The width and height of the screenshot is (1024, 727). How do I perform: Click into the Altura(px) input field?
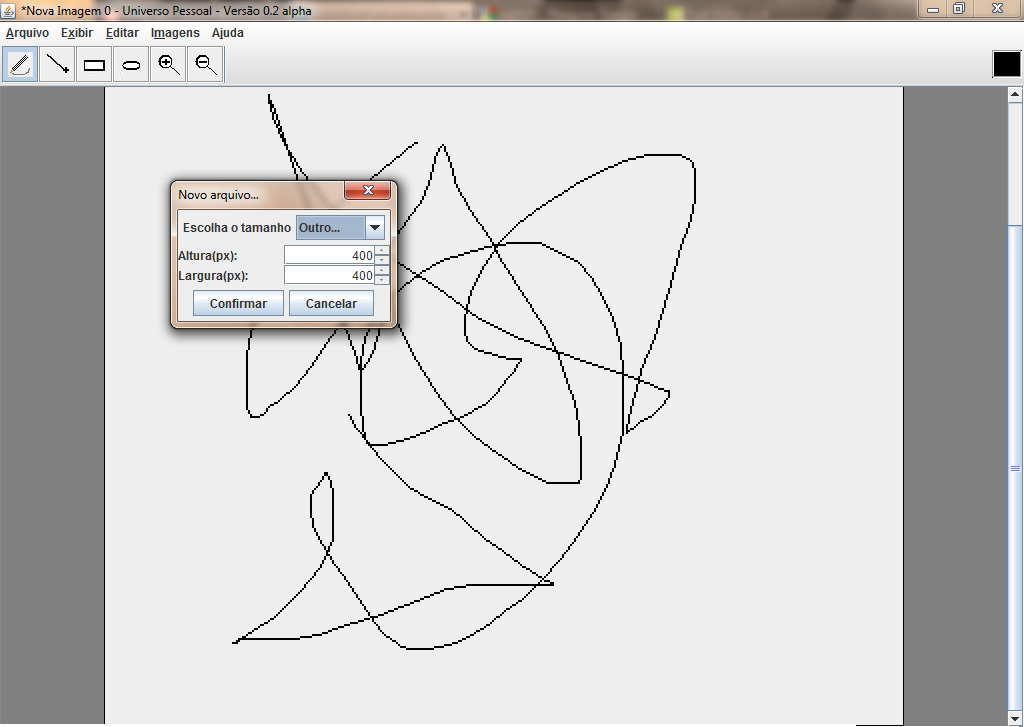(329, 256)
